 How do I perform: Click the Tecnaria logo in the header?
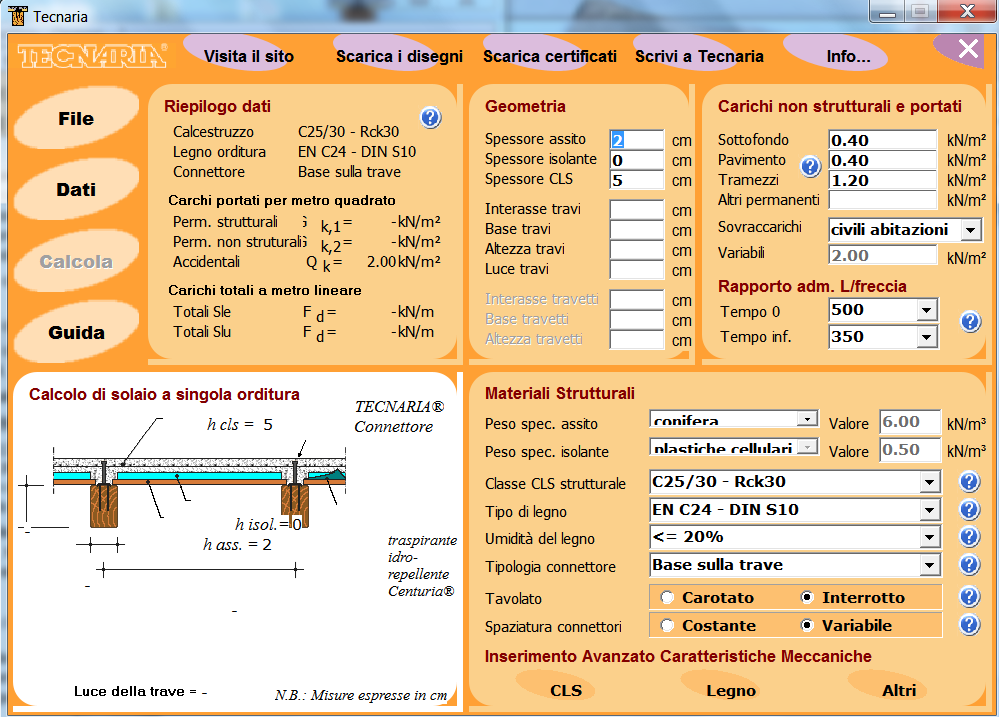pyautogui.click(x=92, y=56)
